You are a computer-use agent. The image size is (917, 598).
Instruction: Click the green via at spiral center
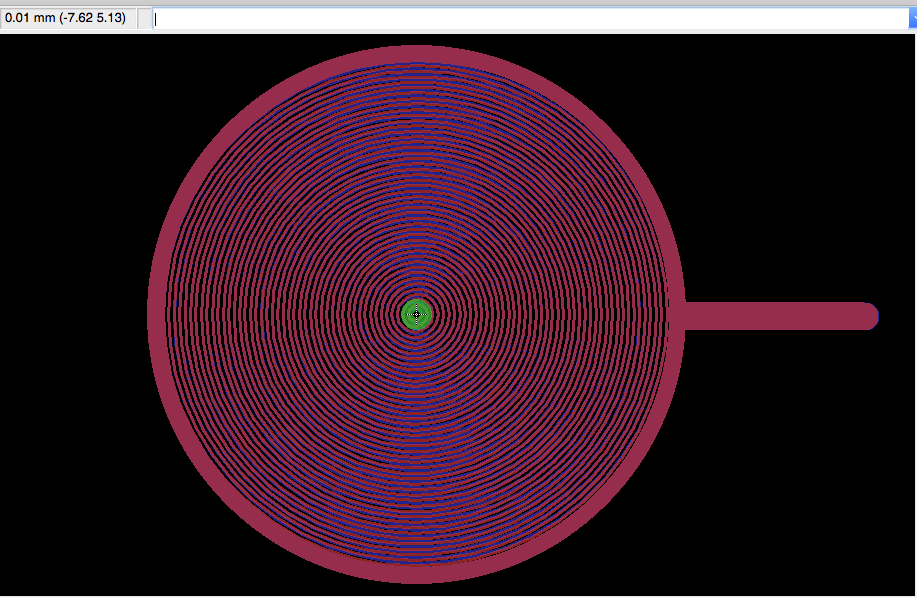(416, 314)
